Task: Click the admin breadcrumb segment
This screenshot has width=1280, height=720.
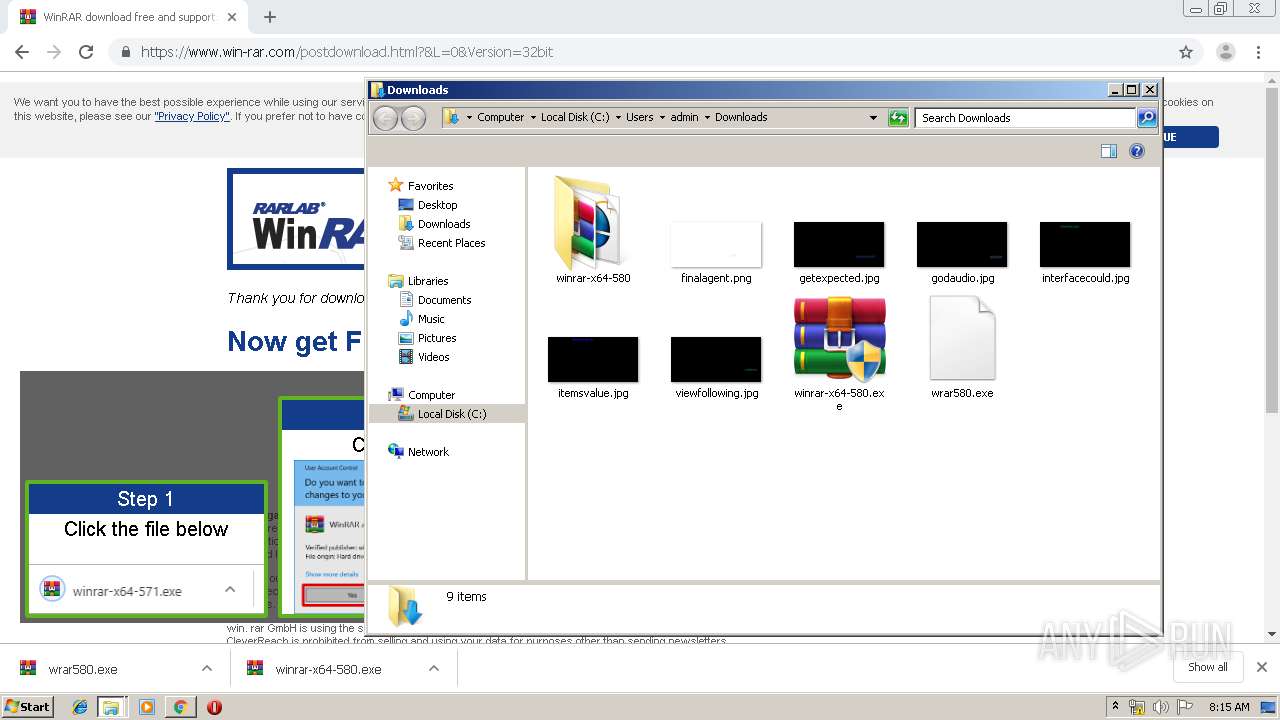Action: [685, 118]
